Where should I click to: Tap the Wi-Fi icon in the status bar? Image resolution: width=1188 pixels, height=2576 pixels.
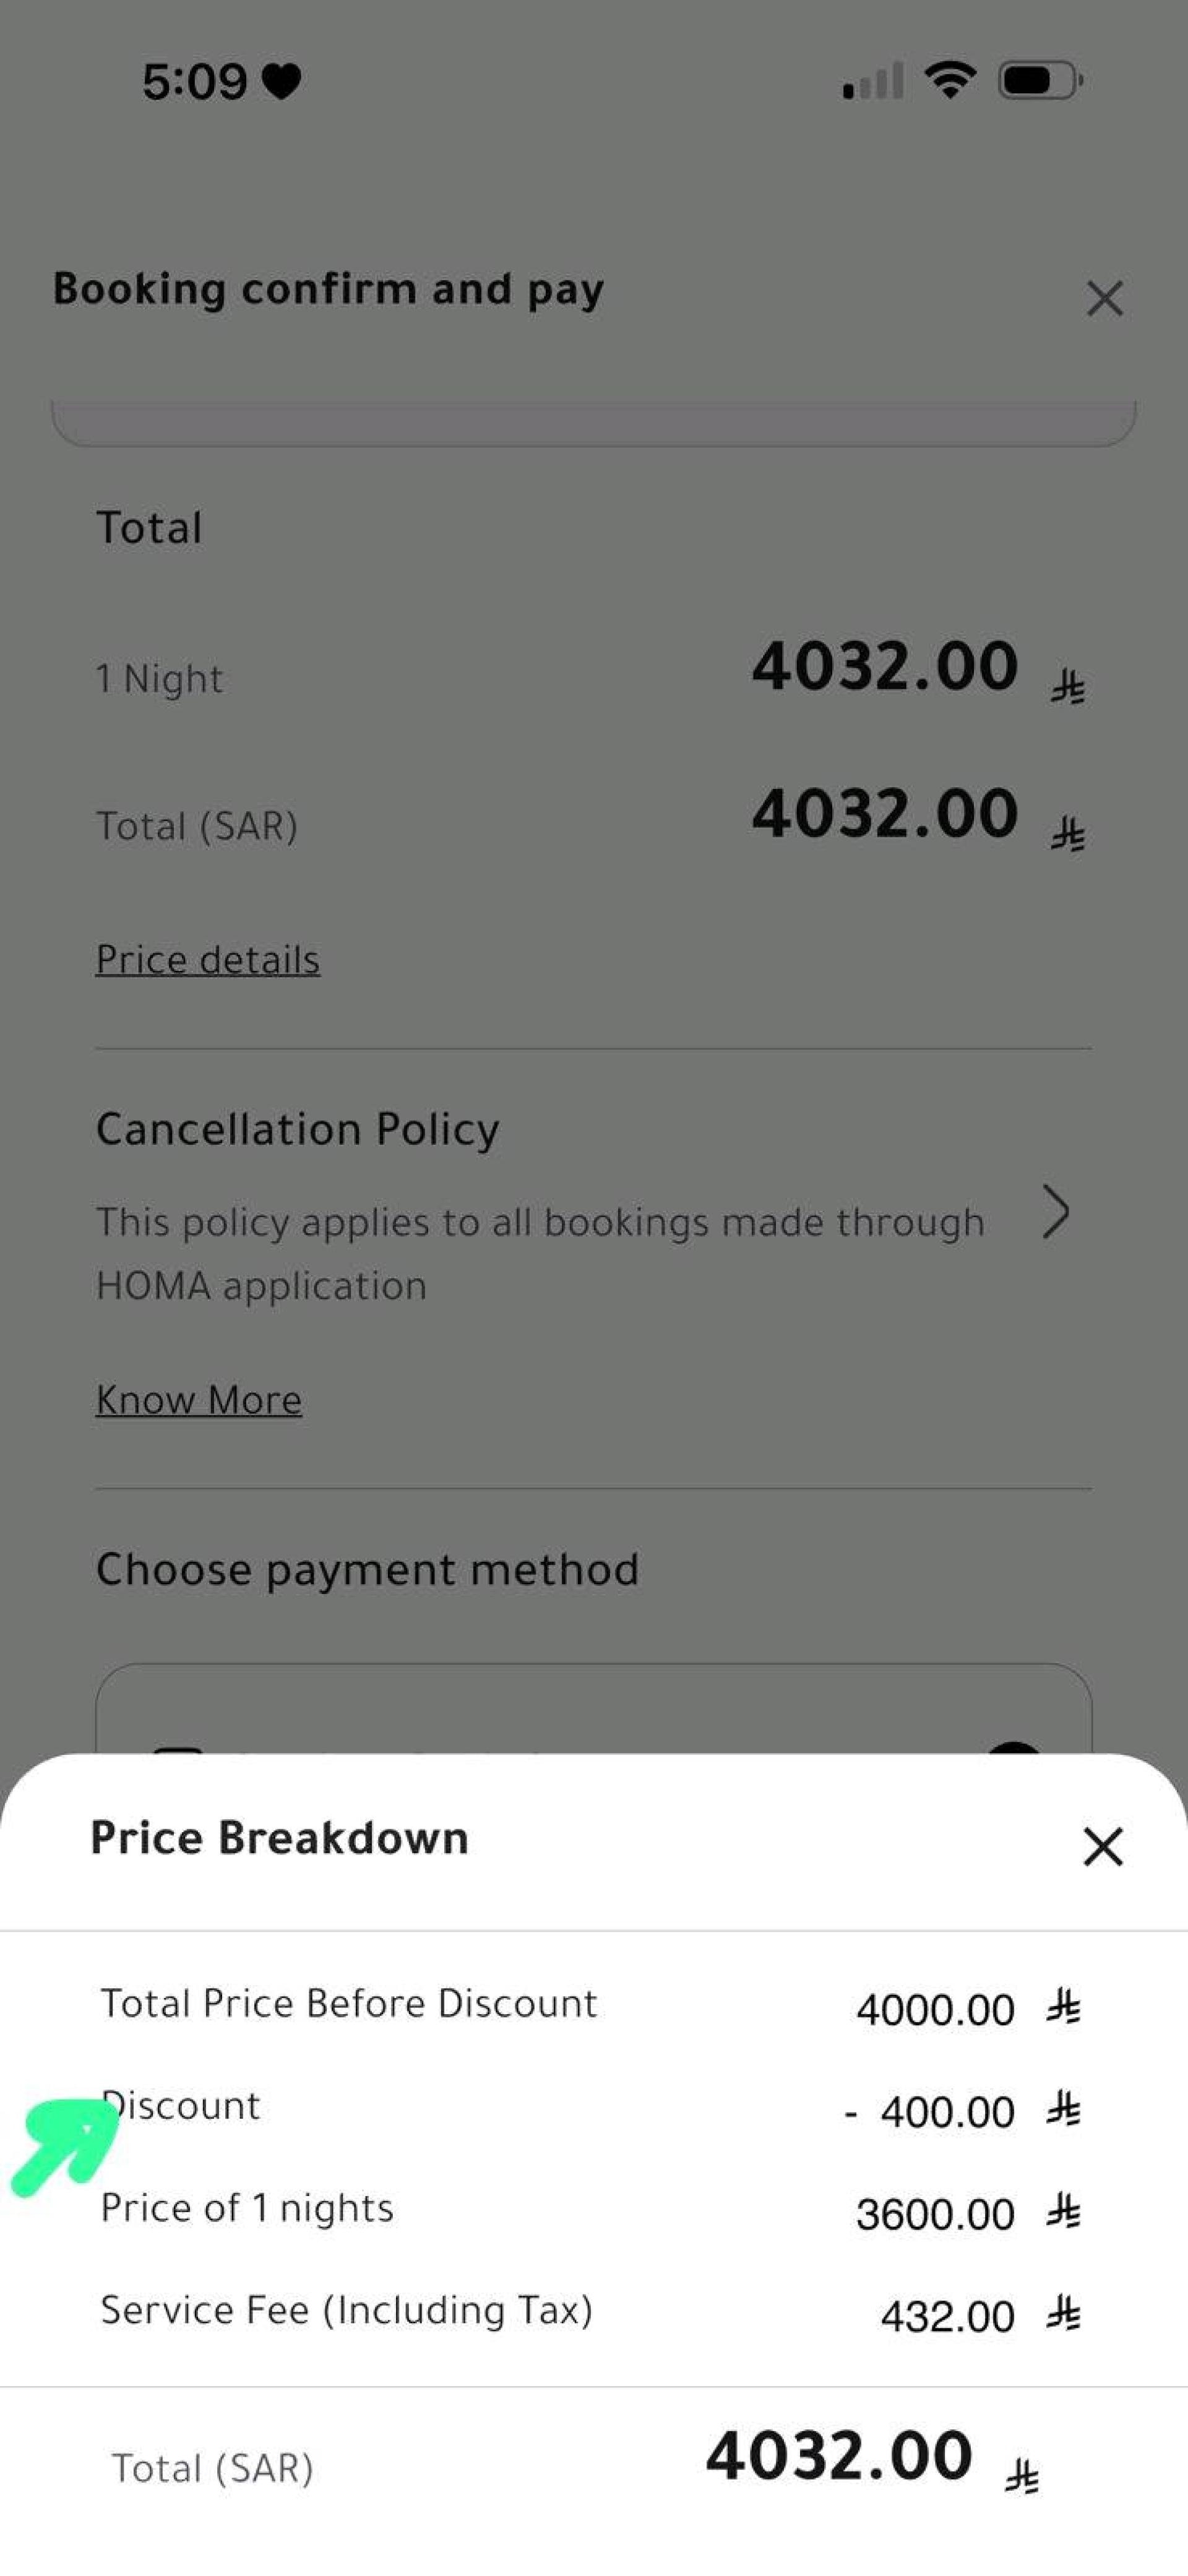click(x=950, y=80)
